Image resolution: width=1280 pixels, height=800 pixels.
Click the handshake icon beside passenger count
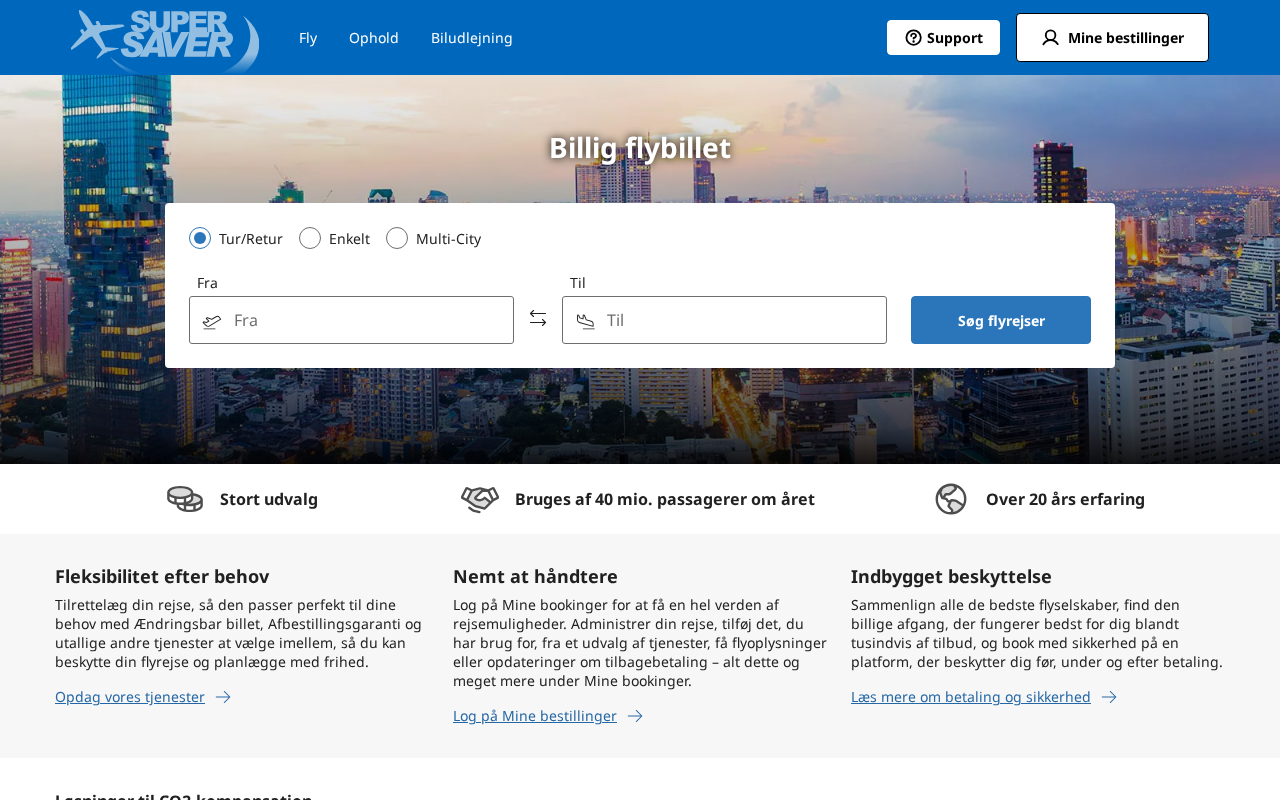point(480,499)
